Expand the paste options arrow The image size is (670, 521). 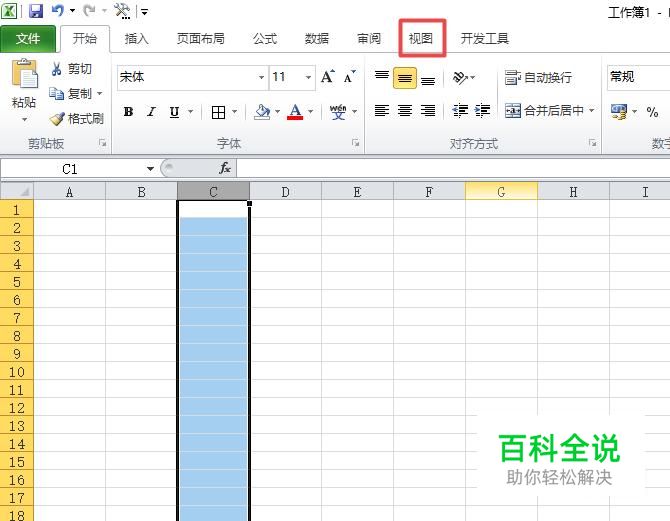24,119
